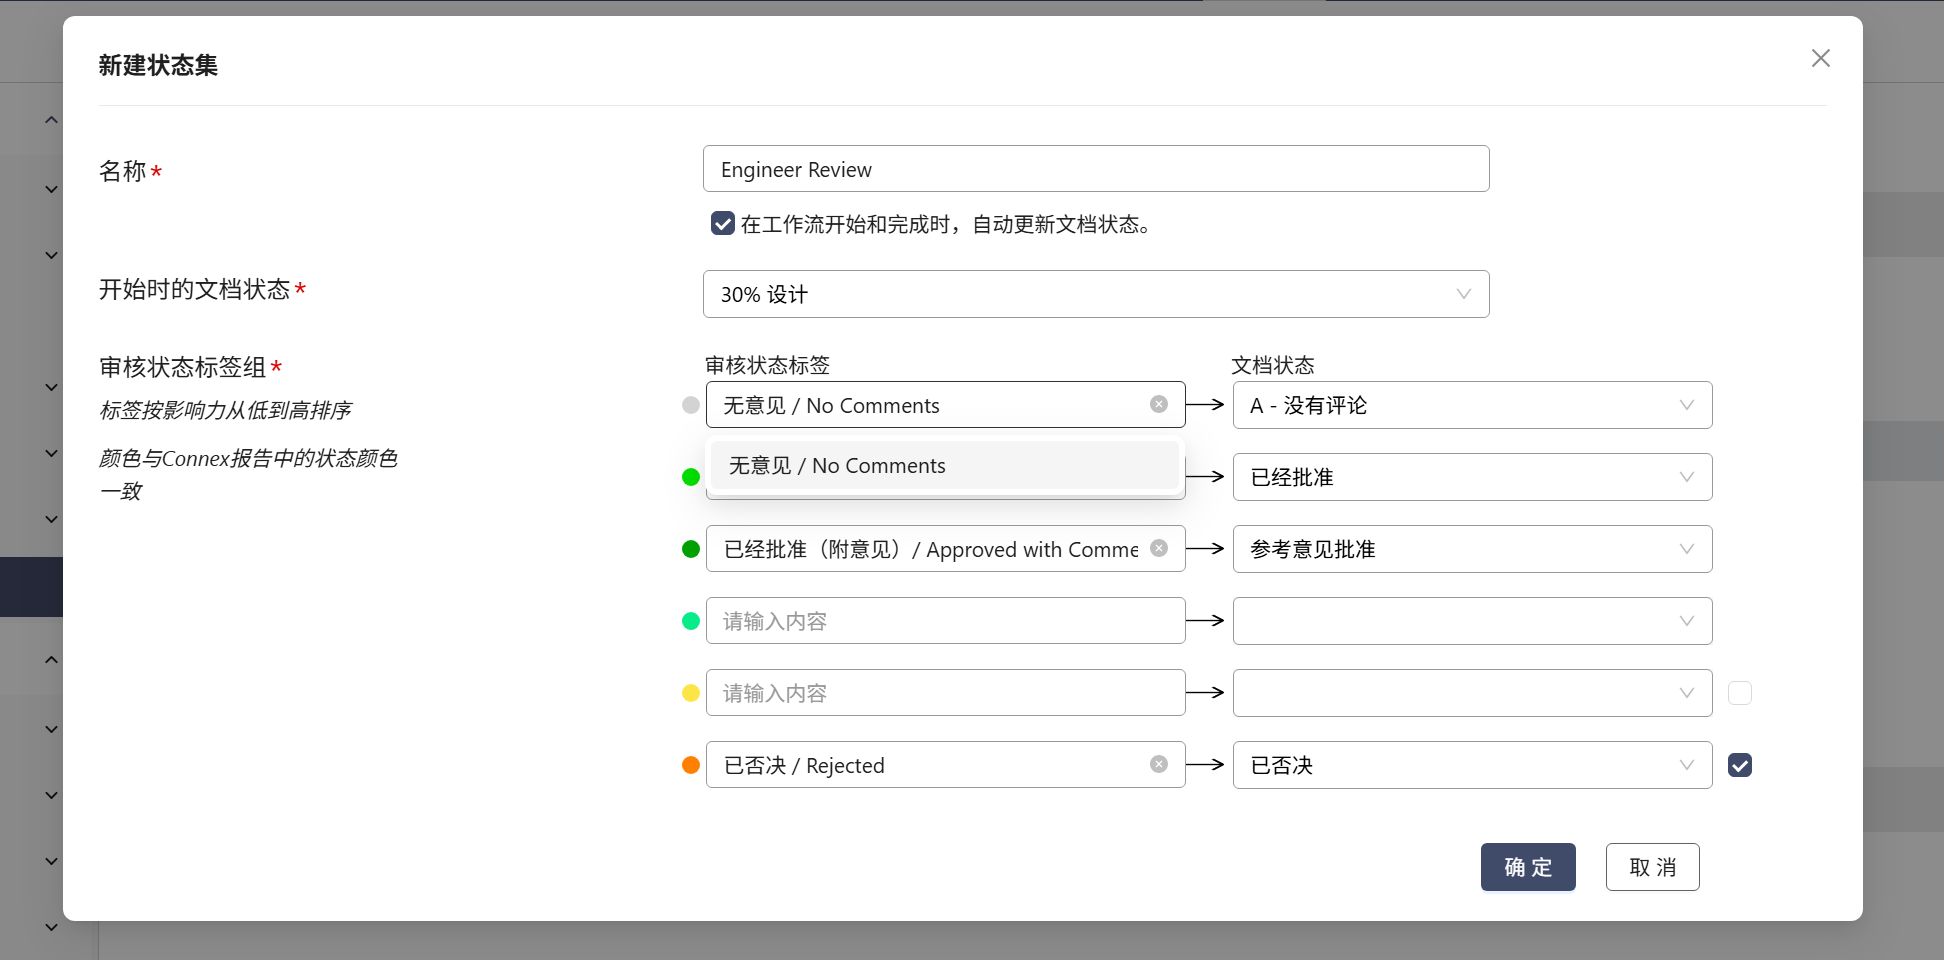The height and width of the screenshot is (960, 1944).
Task: Click the dark green status color dot
Action: point(690,549)
